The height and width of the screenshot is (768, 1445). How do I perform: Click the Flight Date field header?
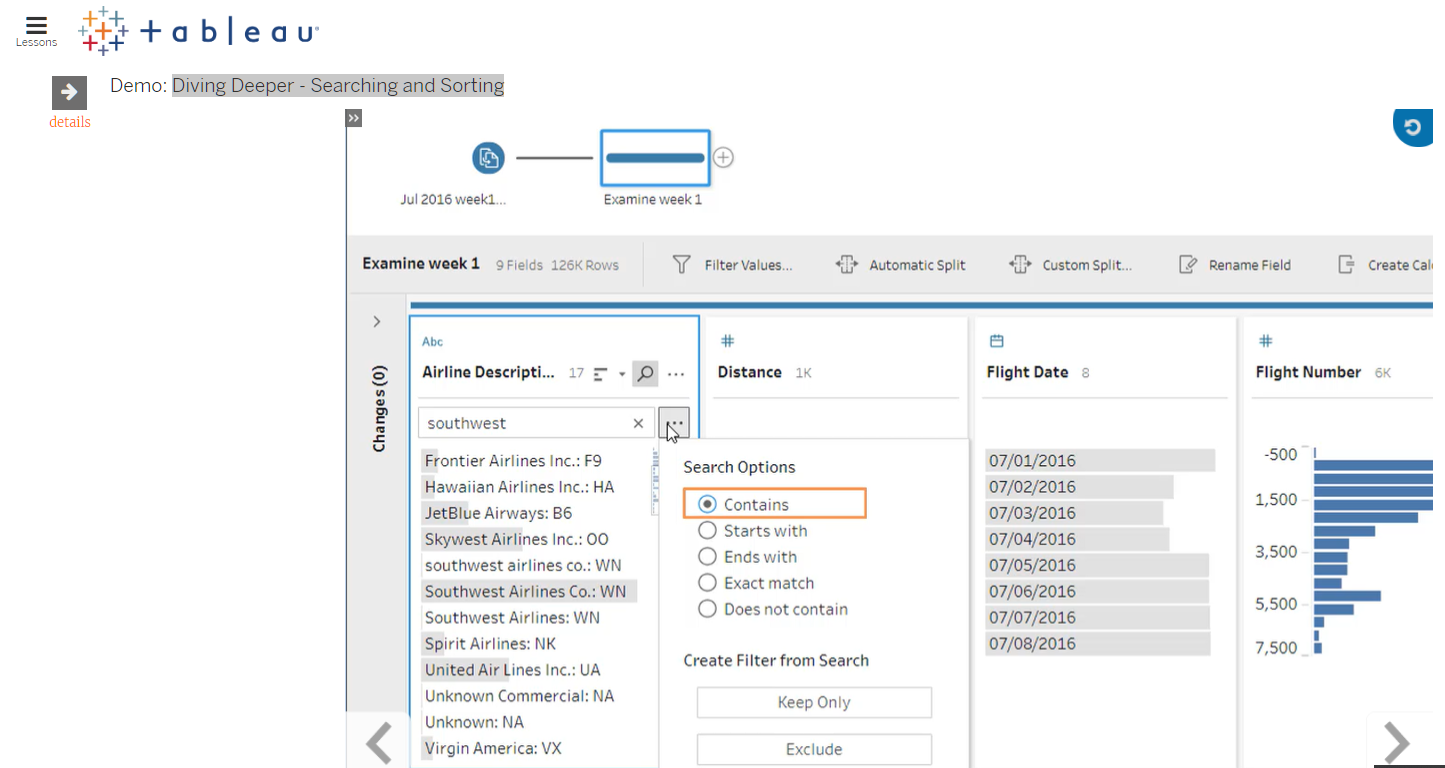pos(1027,372)
